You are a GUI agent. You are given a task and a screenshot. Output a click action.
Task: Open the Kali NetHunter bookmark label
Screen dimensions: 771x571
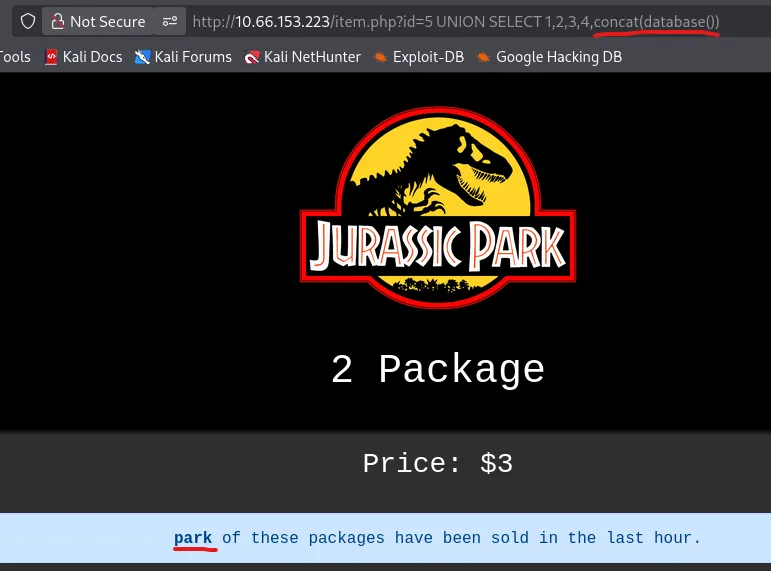coord(314,57)
